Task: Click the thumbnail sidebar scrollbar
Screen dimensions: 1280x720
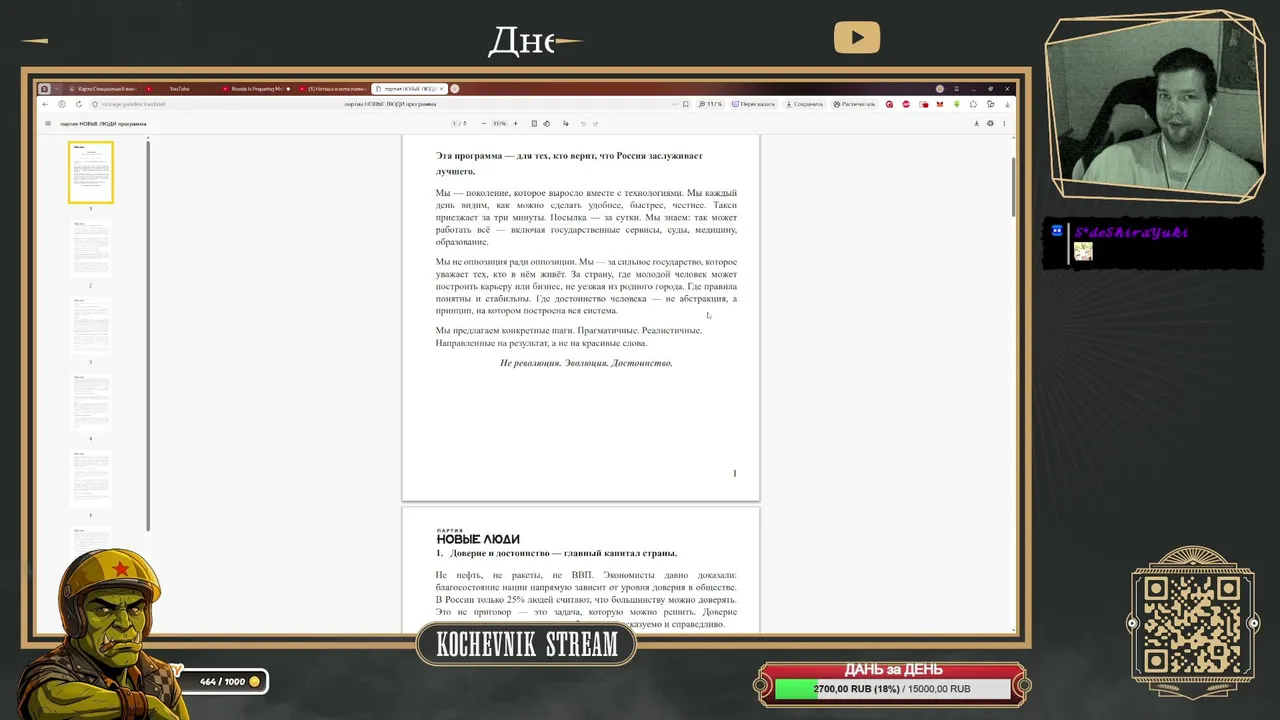Action: (148, 335)
